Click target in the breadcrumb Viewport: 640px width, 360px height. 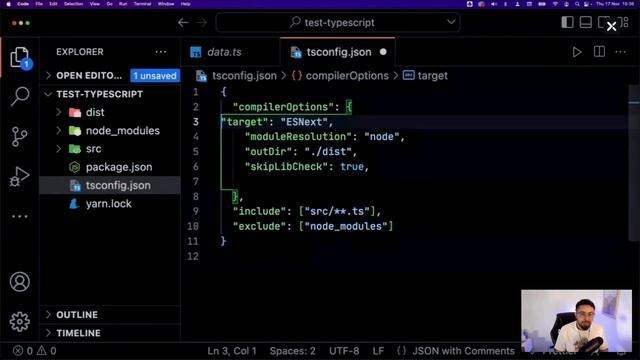click(x=433, y=76)
